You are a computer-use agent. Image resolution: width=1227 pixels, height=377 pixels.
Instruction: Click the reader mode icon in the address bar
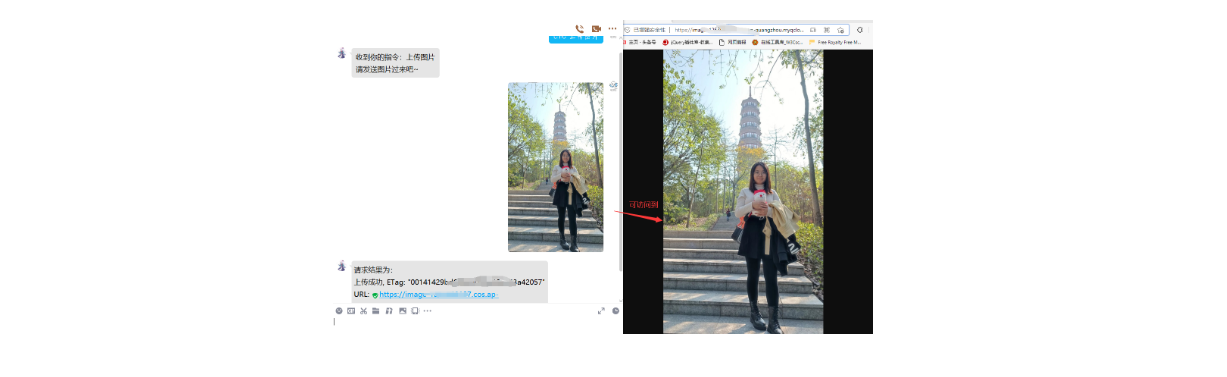[x=812, y=30]
